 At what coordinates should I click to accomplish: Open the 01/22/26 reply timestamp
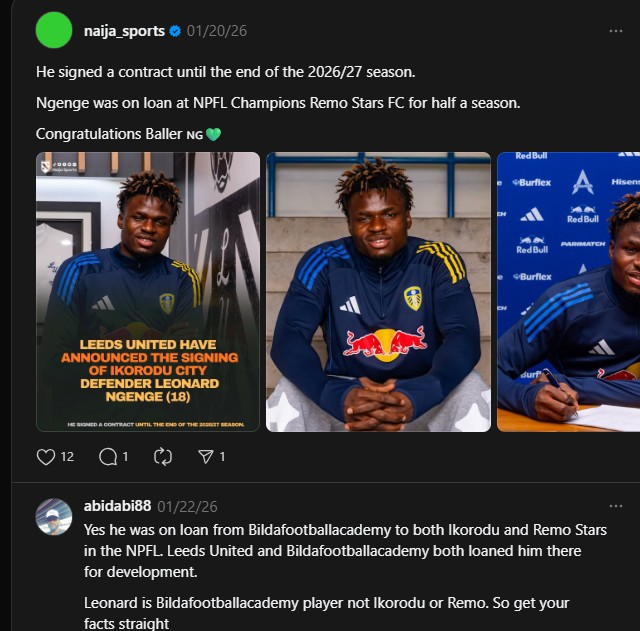[187, 507]
